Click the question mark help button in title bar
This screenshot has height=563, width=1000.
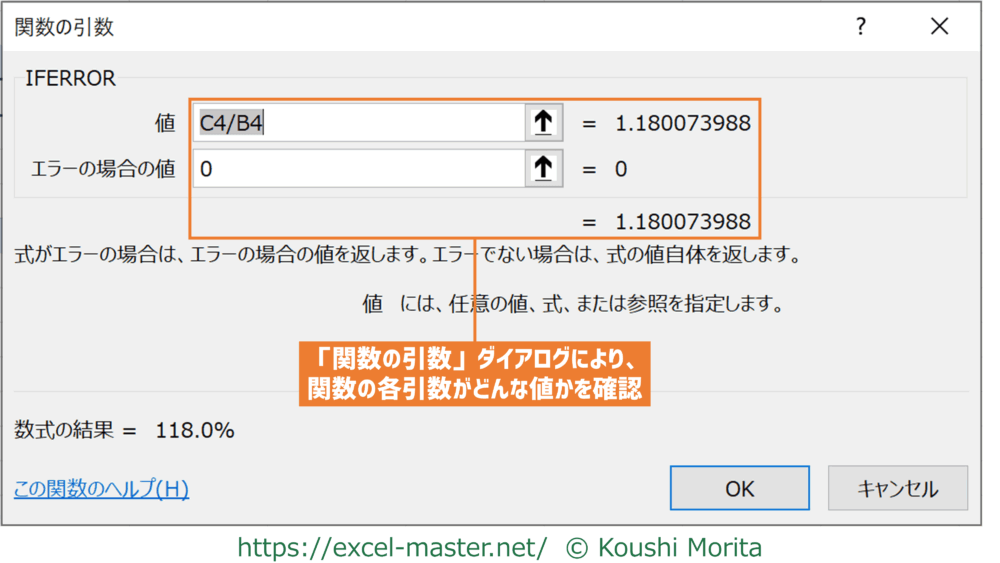860,28
